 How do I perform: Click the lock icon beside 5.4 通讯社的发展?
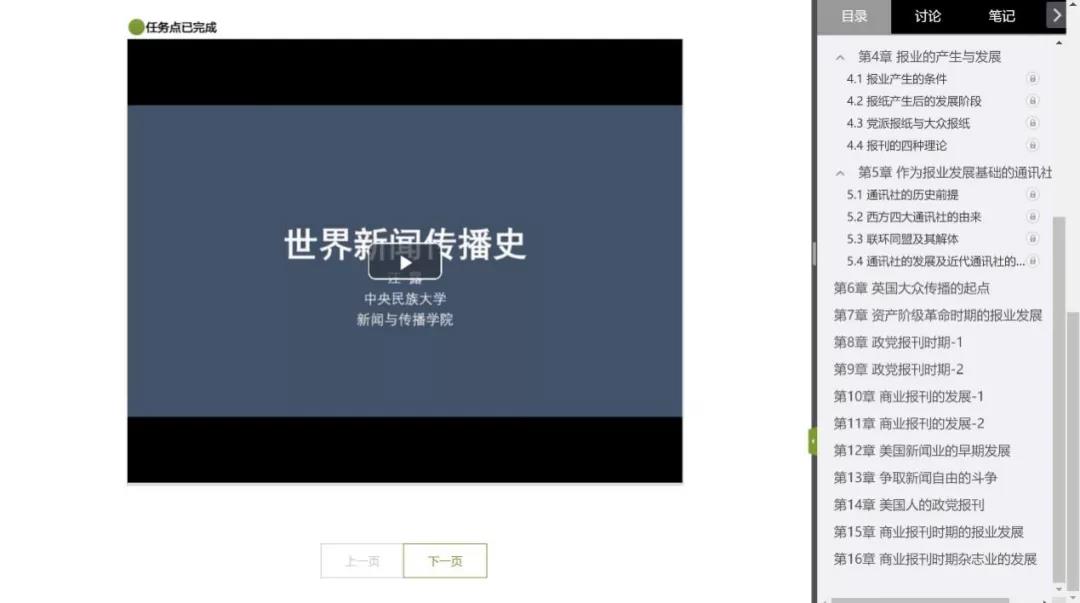click(1031, 261)
